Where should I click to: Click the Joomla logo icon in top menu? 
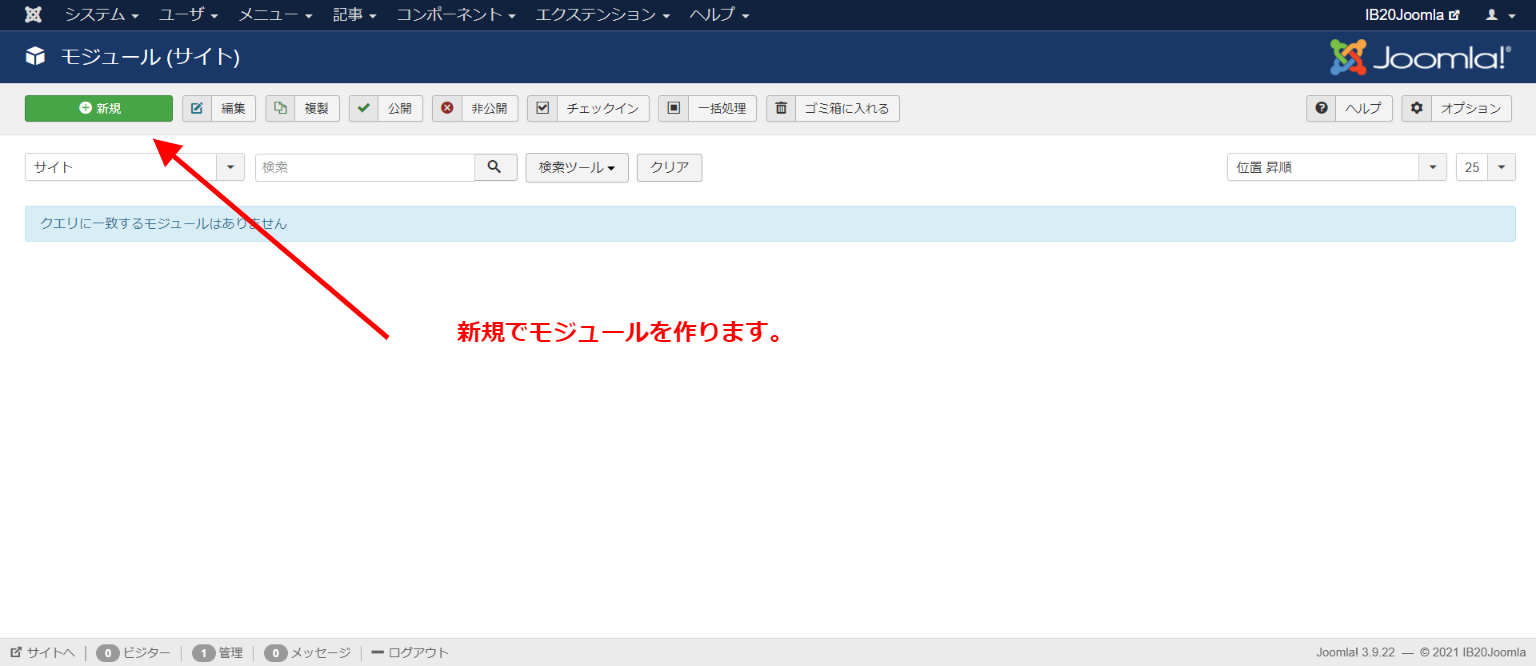pyautogui.click(x=33, y=15)
